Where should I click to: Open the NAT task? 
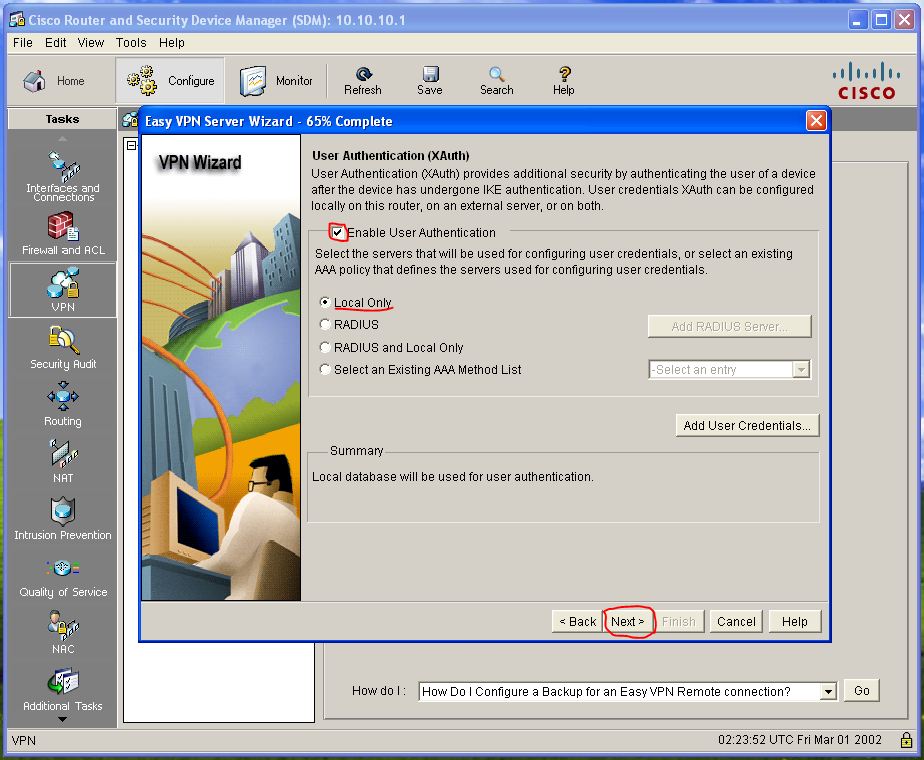click(63, 461)
